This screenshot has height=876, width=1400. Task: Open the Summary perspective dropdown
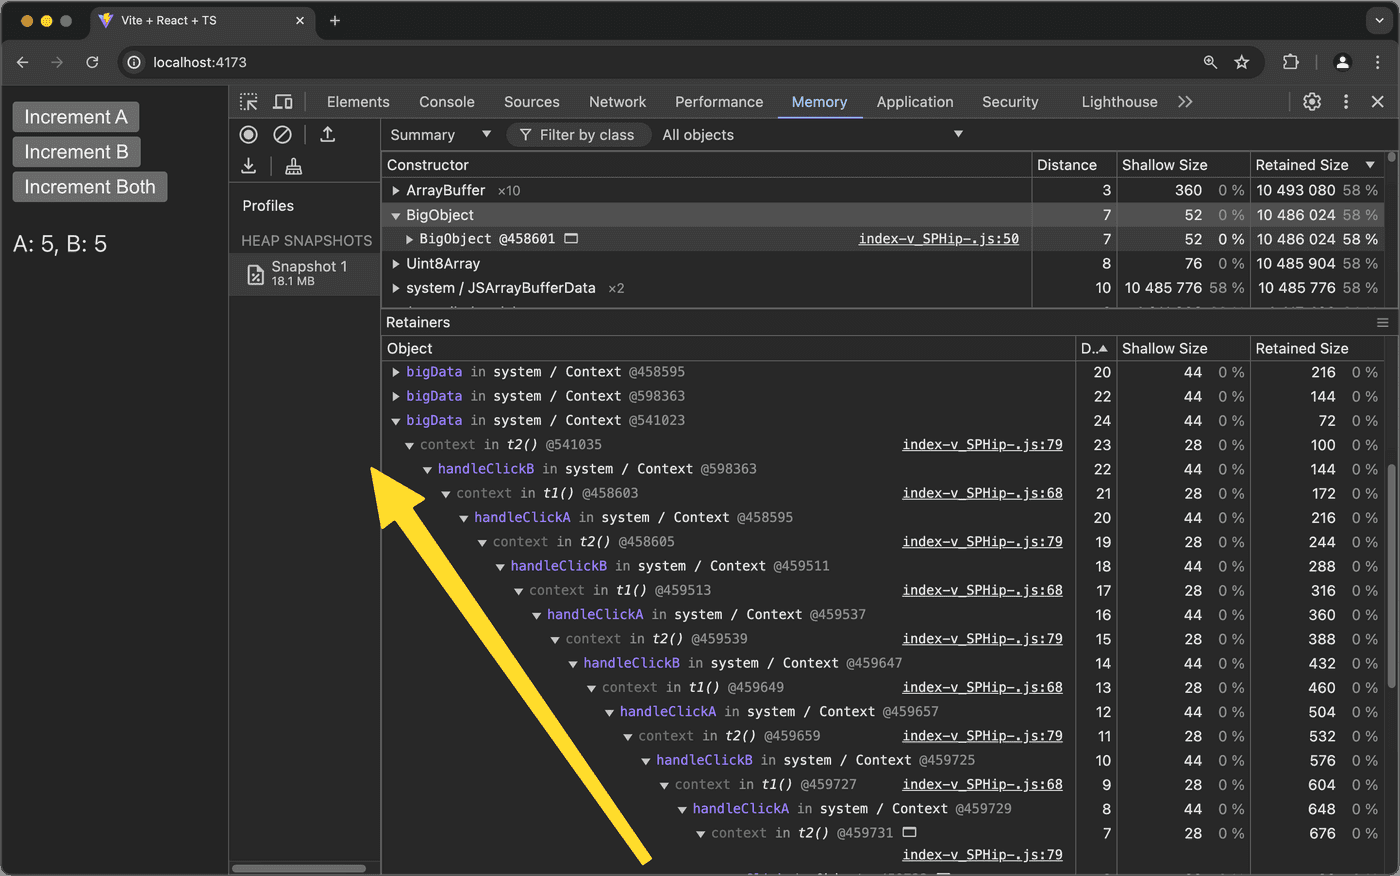coord(440,135)
